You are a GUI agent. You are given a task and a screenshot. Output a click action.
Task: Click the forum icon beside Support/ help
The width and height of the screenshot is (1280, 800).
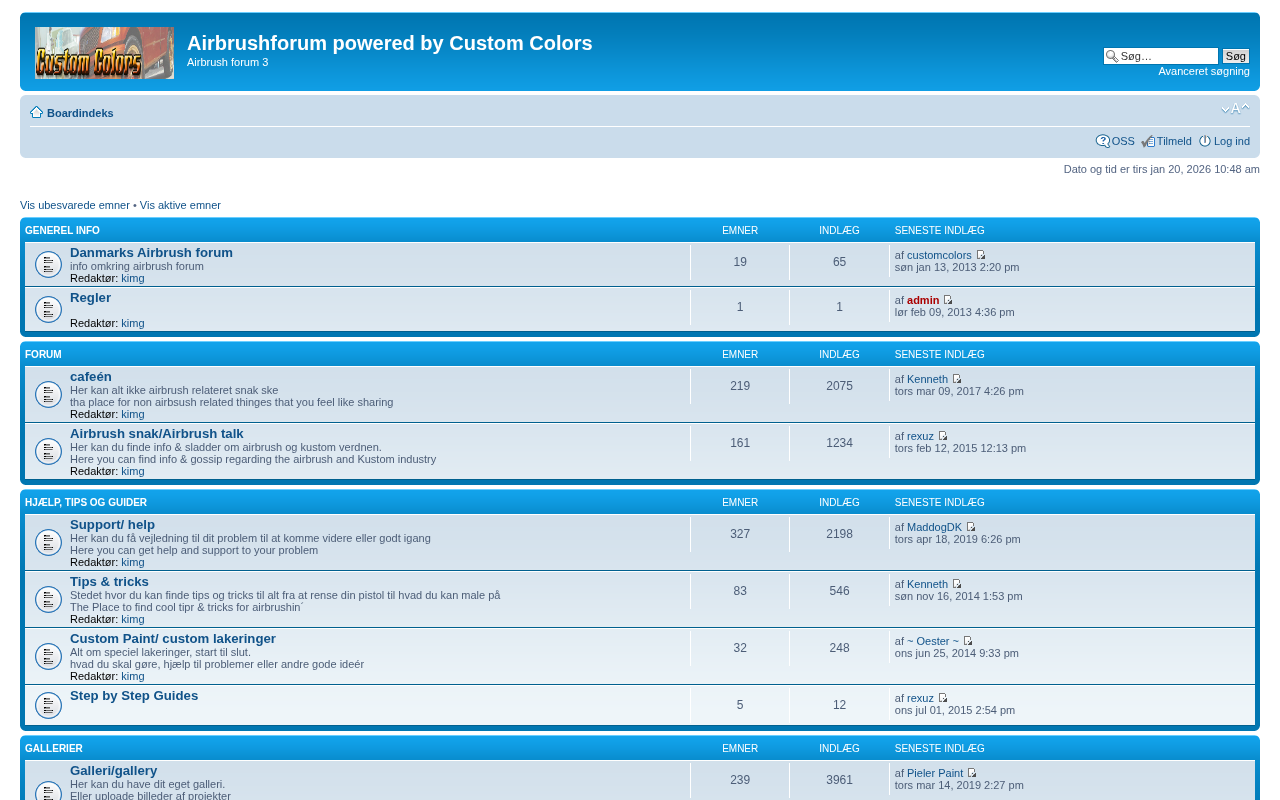point(49,543)
